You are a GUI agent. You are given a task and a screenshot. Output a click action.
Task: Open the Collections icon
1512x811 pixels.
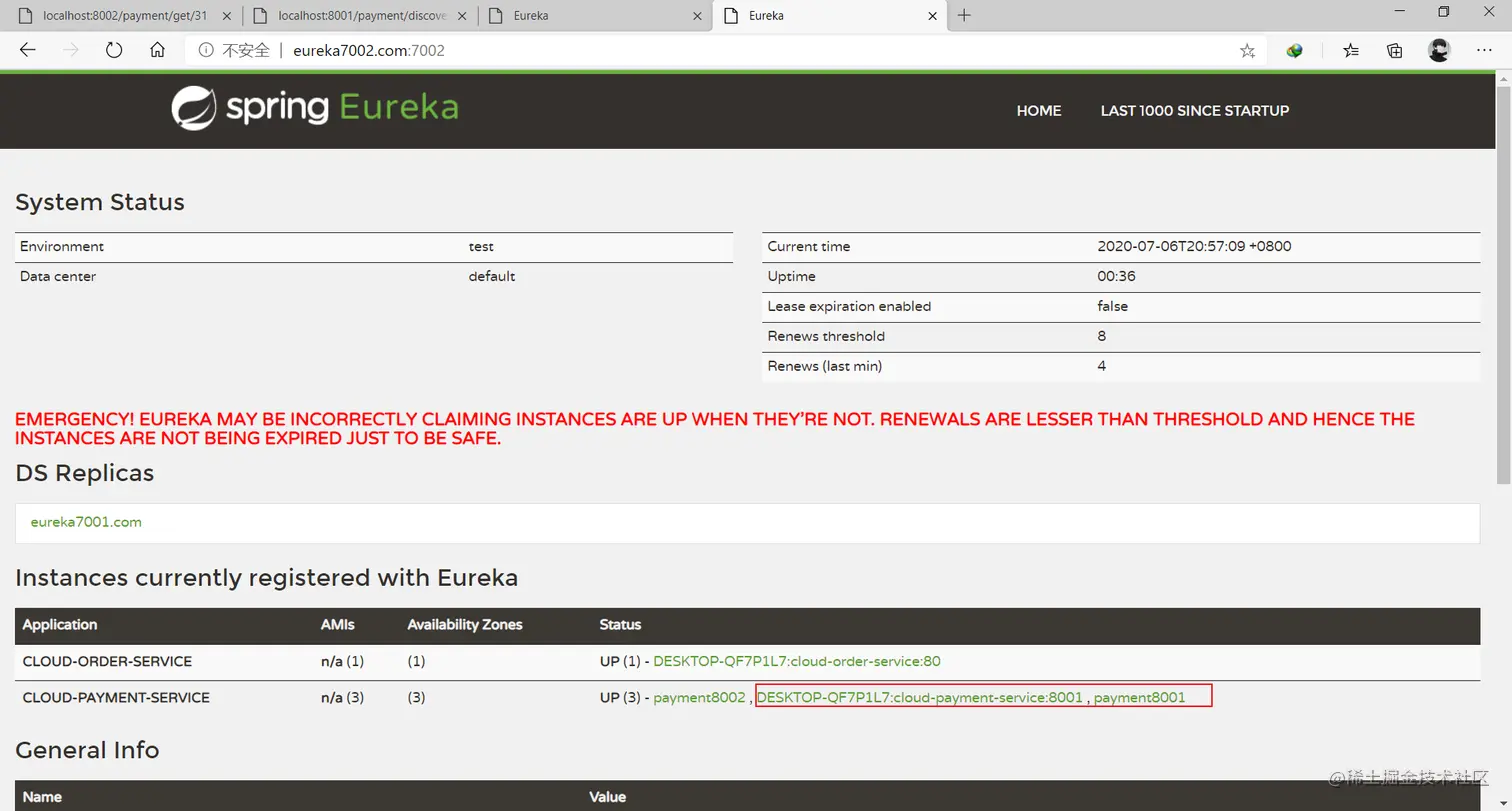(1395, 50)
